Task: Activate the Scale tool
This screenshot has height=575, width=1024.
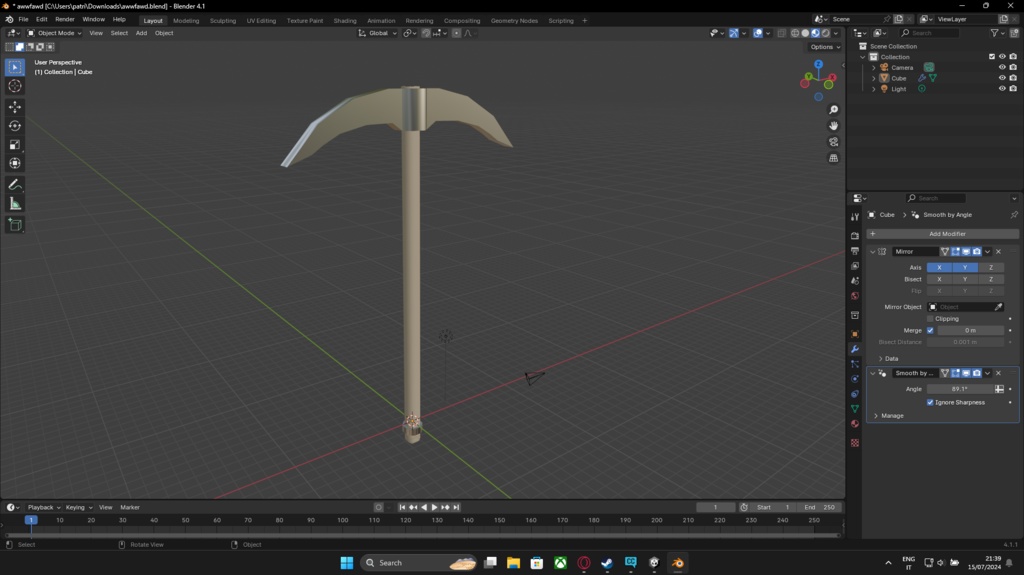Action: (x=15, y=144)
